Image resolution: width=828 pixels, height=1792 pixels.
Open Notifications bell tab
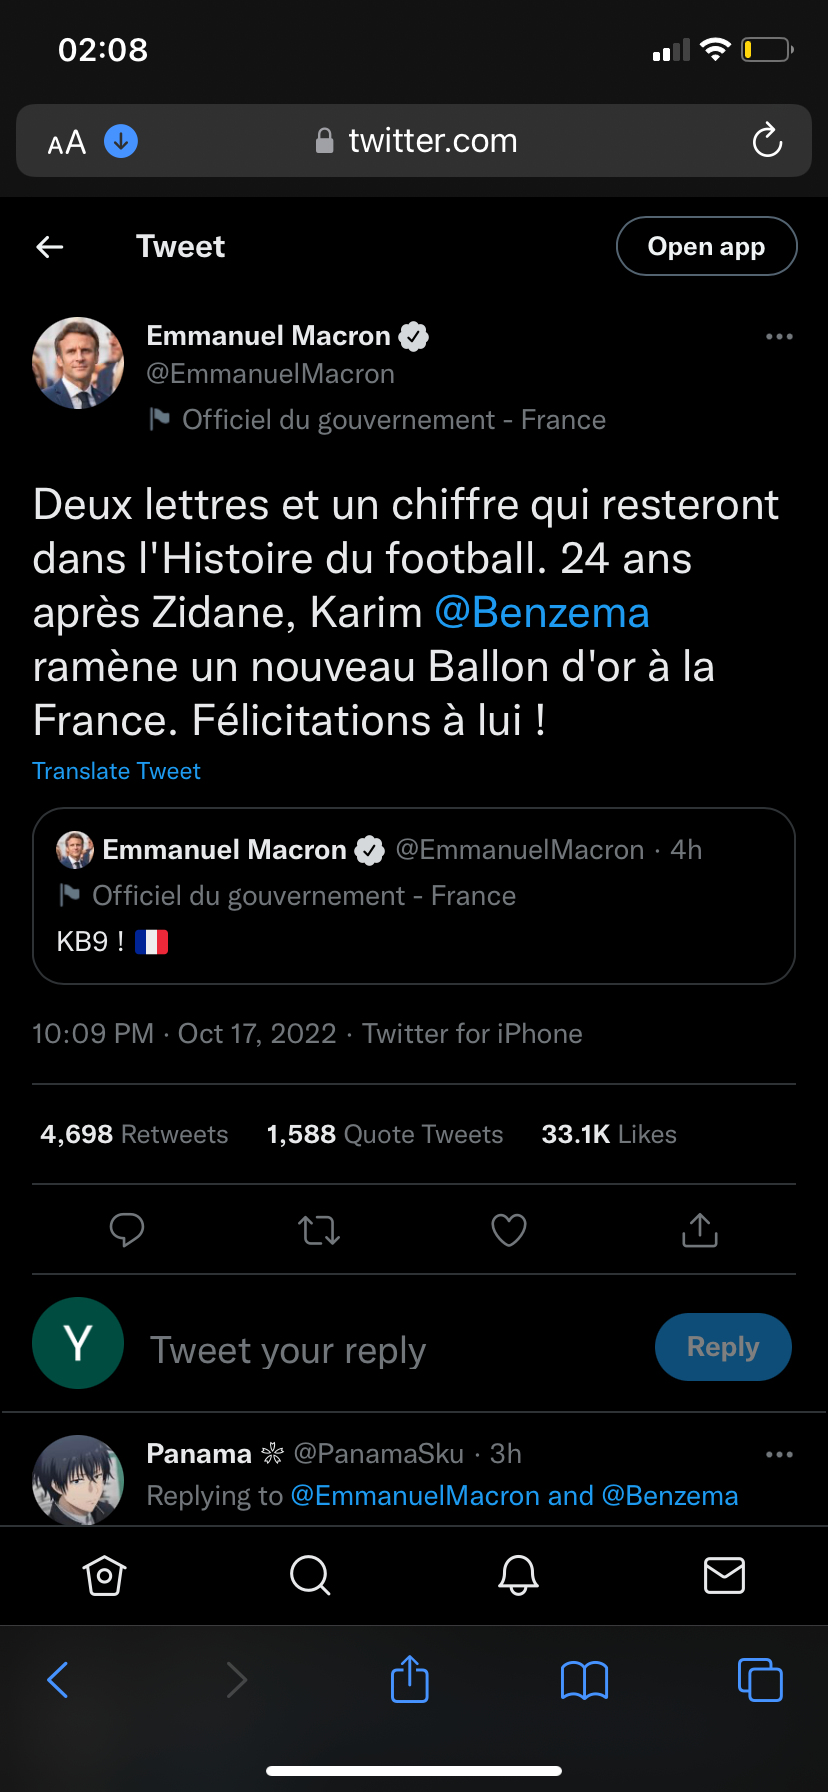point(518,1576)
